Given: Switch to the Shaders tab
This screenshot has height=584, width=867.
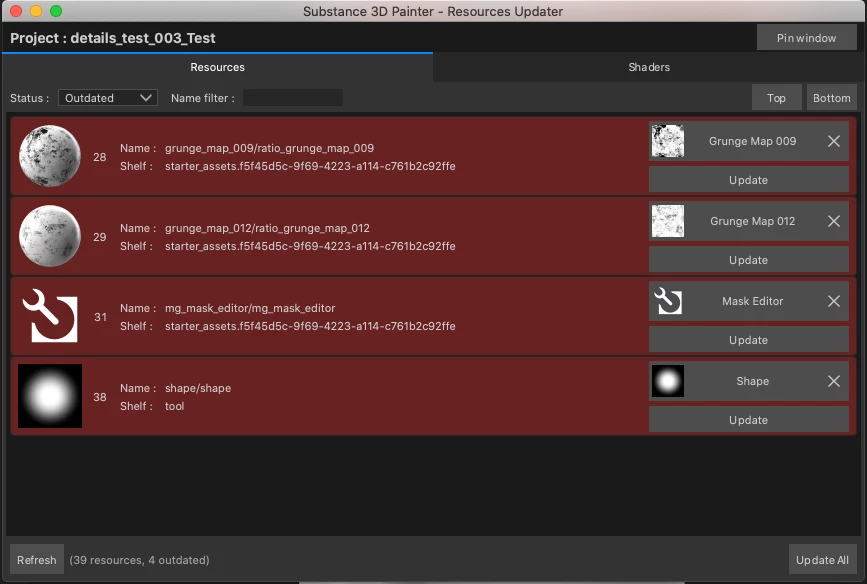Looking at the screenshot, I should click(649, 67).
